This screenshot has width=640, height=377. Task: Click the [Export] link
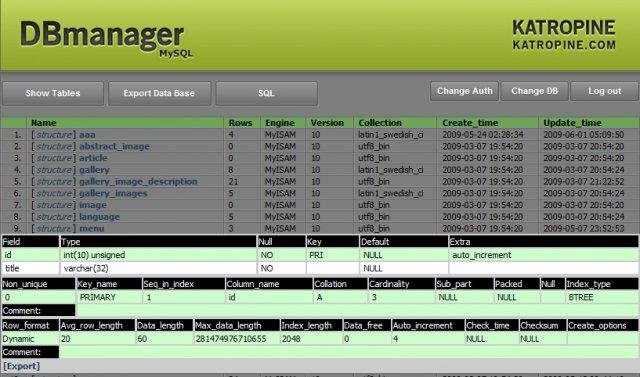pyautogui.click(x=22, y=366)
